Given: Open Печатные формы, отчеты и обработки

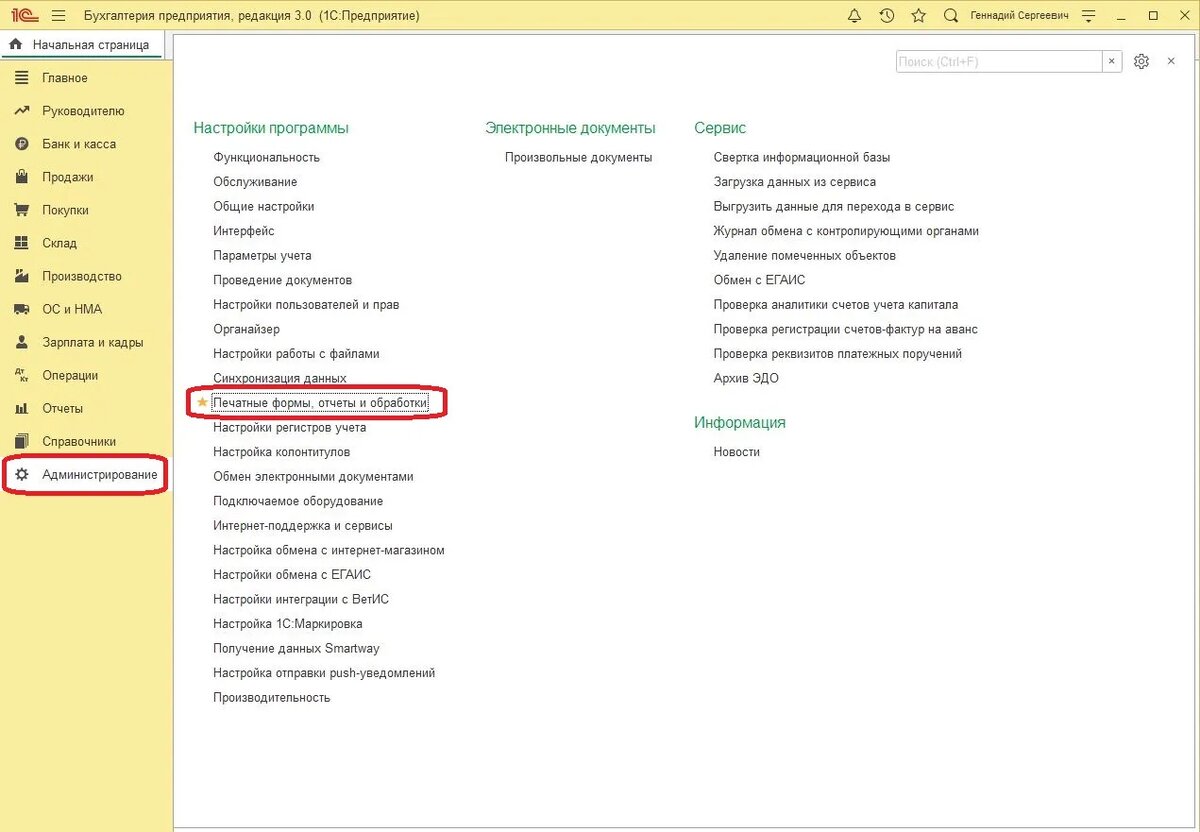Looking at the screenshot, I should click(320, 402).
